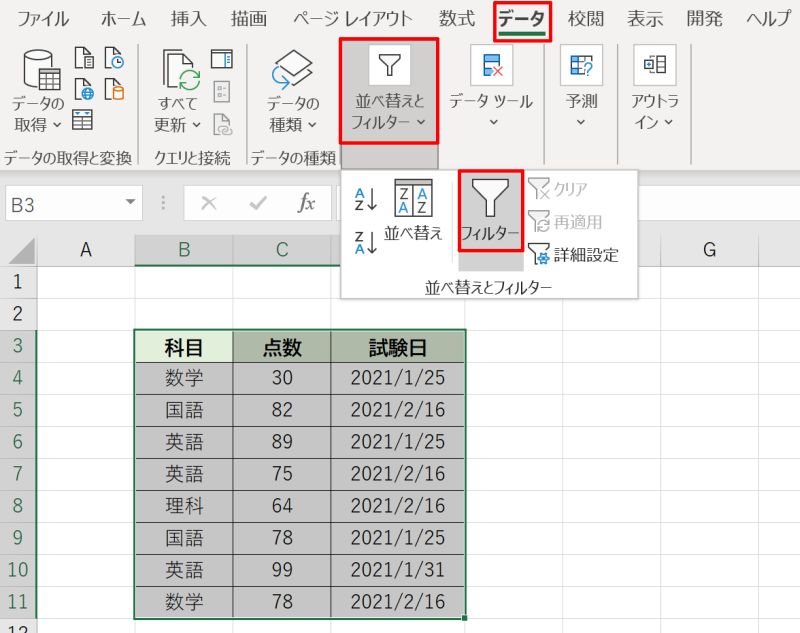
Task: Switch to the Home (ホーム) tab
Action: [123, 19]
